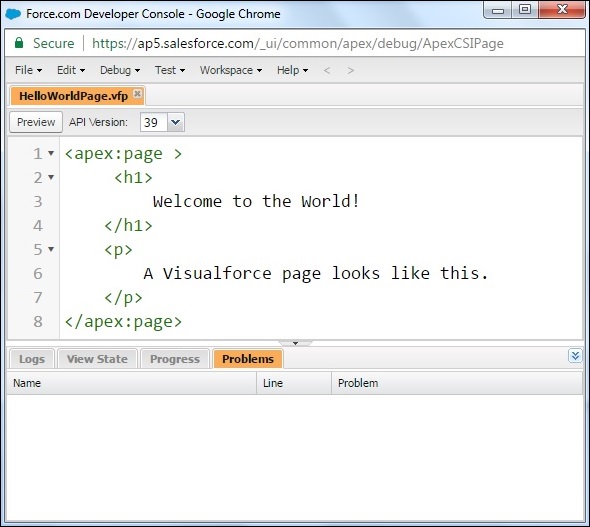Sort by the Problem column header

[x=457, y=383]
